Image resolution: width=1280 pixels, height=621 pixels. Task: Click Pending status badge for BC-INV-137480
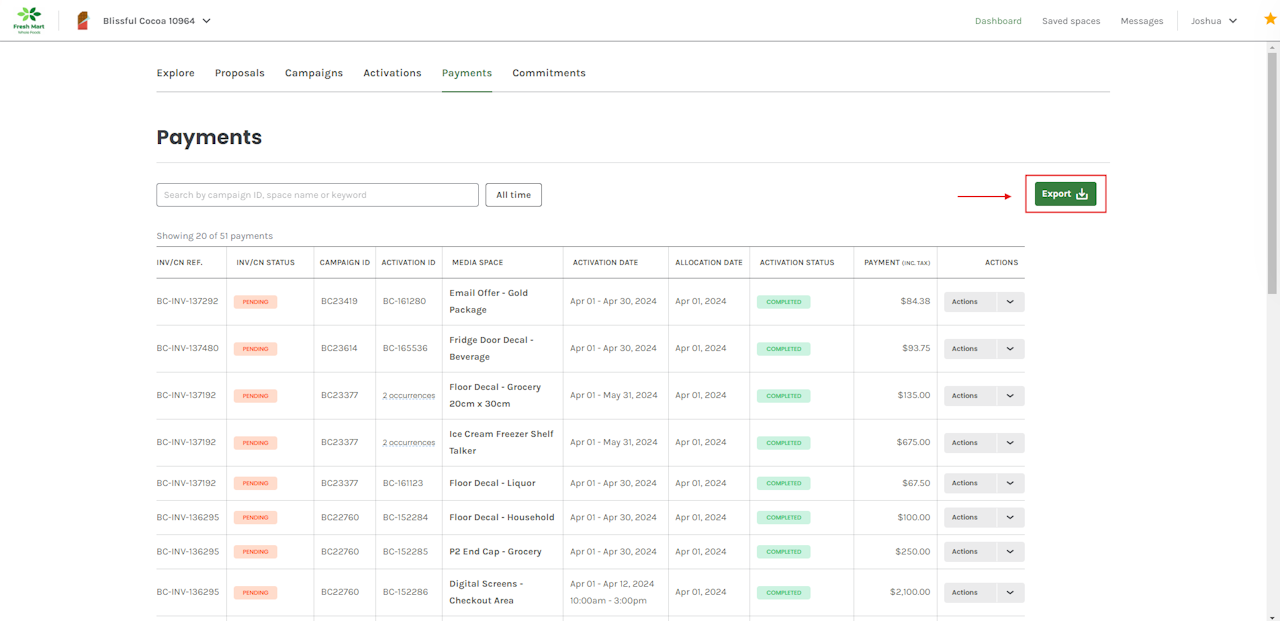[x=255, y=349]
